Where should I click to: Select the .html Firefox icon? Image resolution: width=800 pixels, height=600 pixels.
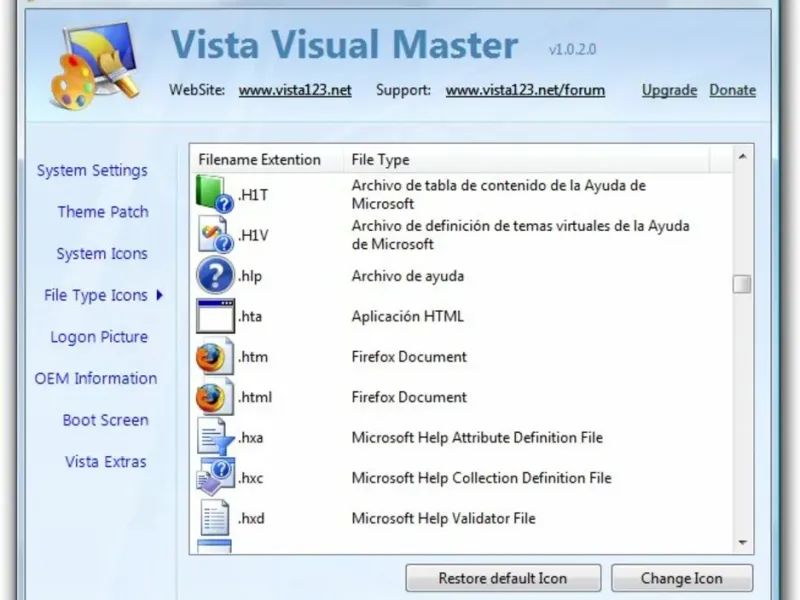215,396
